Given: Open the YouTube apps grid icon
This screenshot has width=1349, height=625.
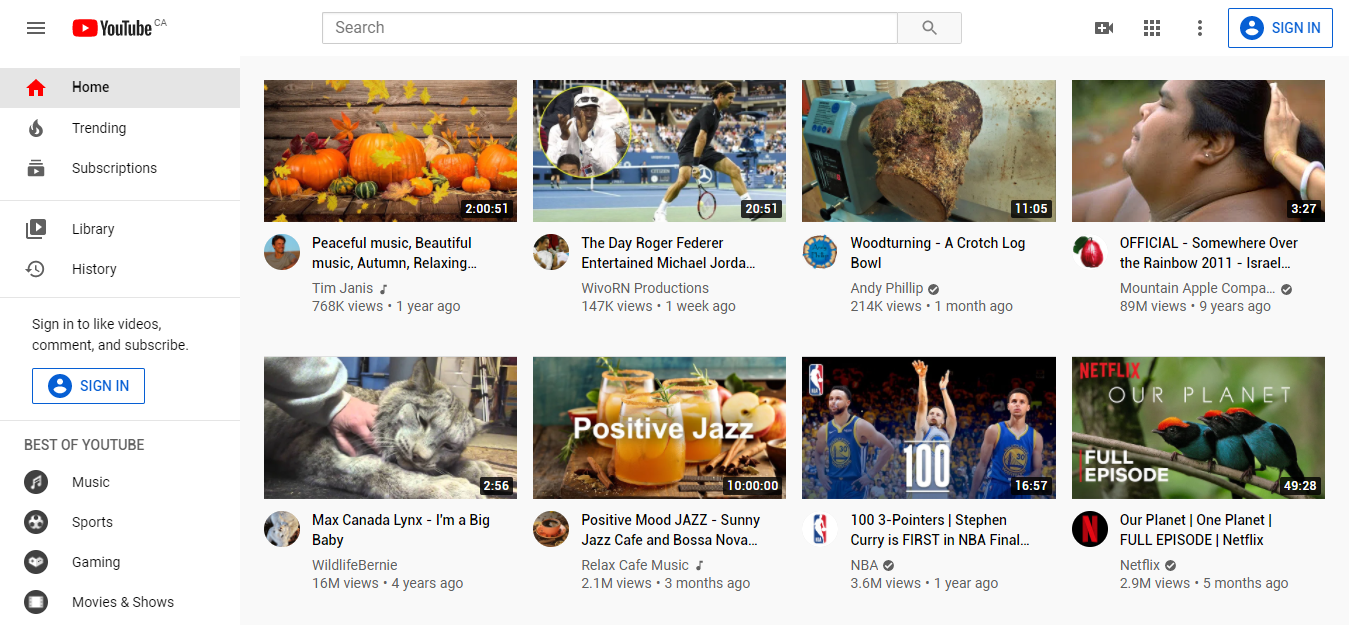Looking at the screenshot, I should (x=1152, y=28).
